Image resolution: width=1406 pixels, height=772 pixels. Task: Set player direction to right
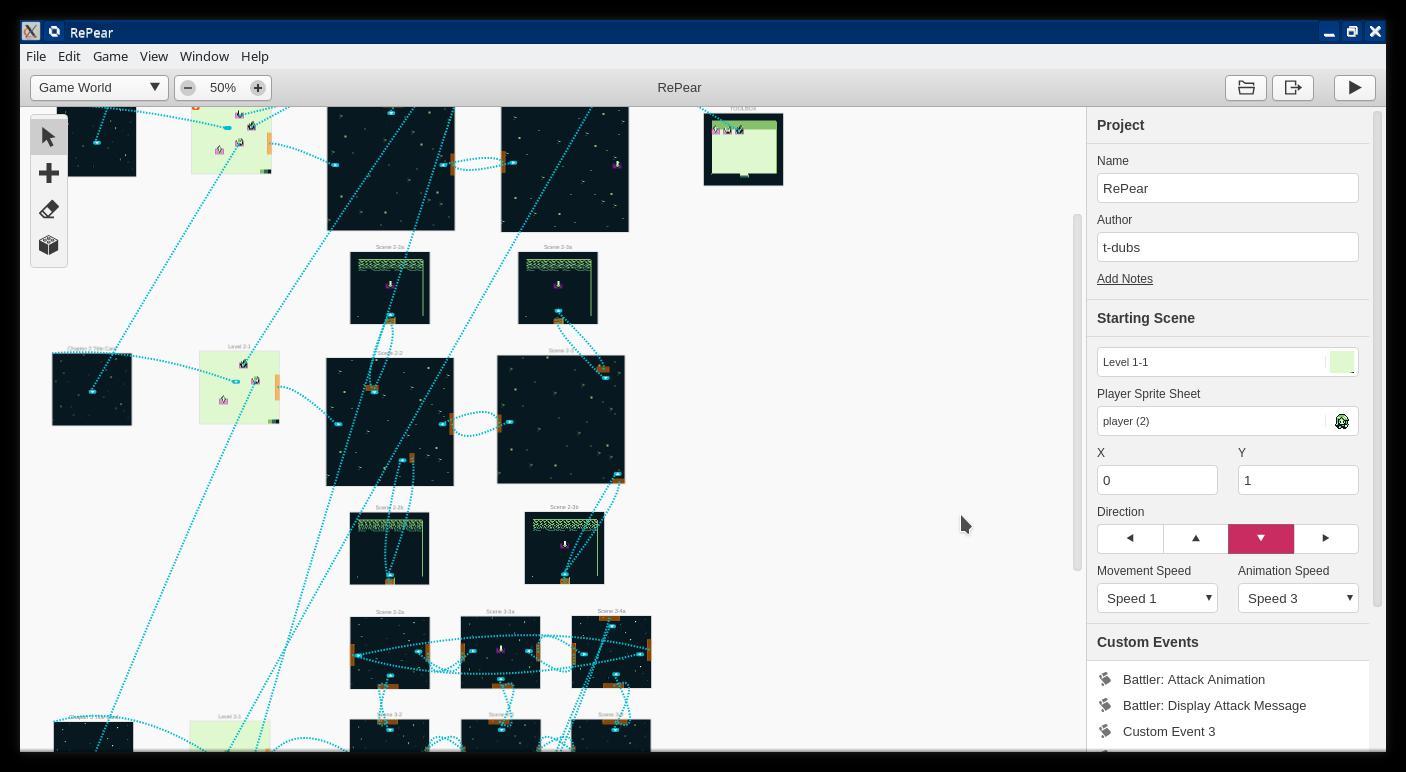point(1325,538)
